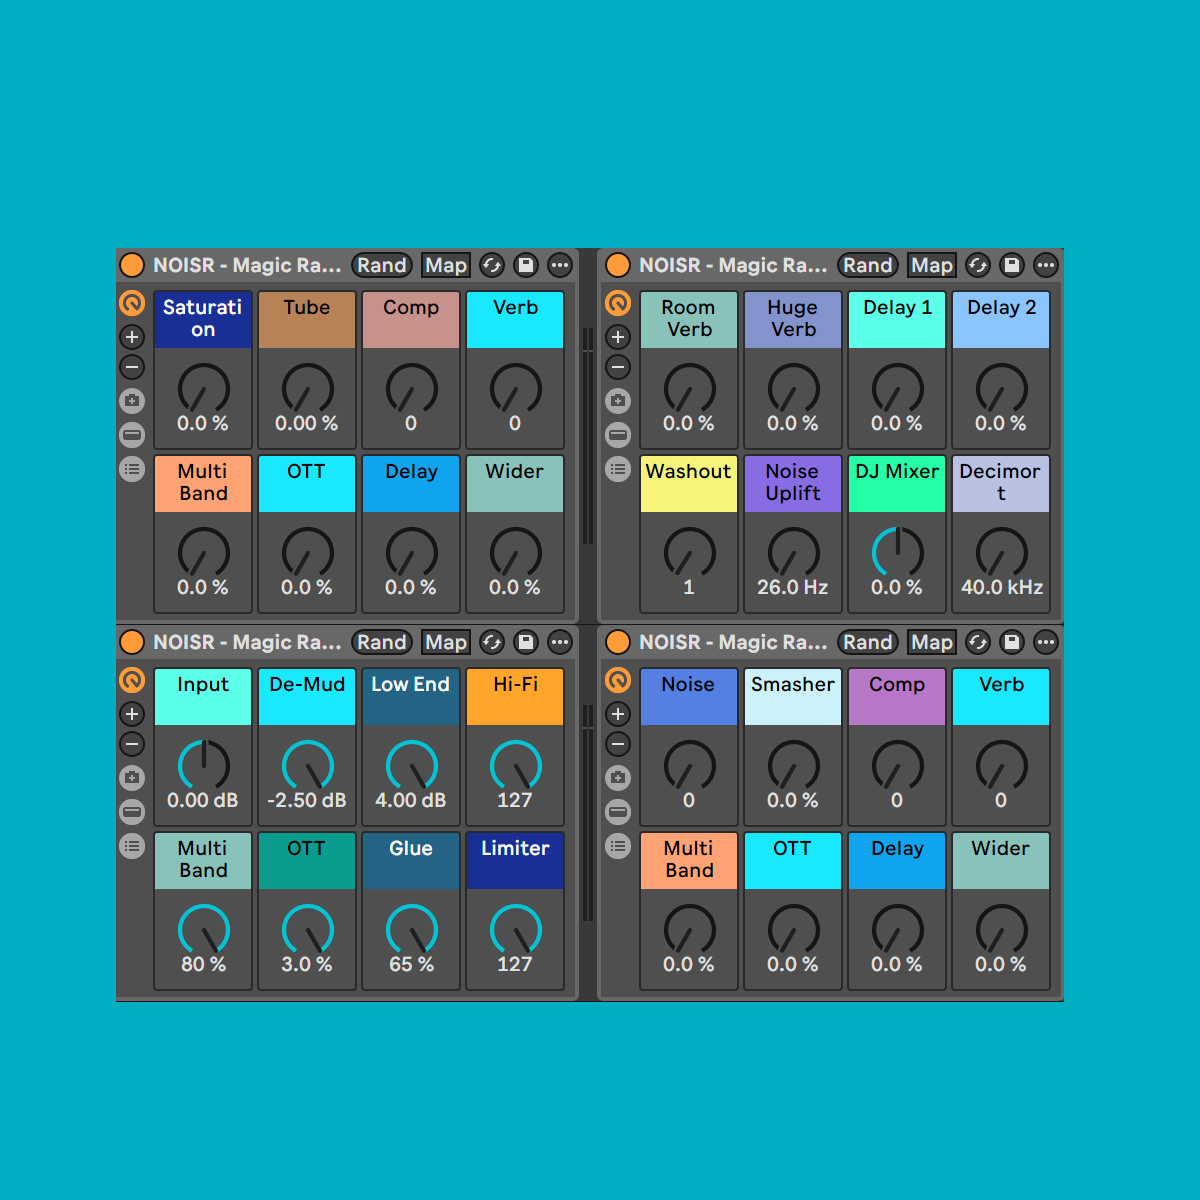Show macro variations via the list icon on bottom-right rack
The height and width of the screenshot is (1200, 1200).
pyautogui.click(x=618, y=846)
